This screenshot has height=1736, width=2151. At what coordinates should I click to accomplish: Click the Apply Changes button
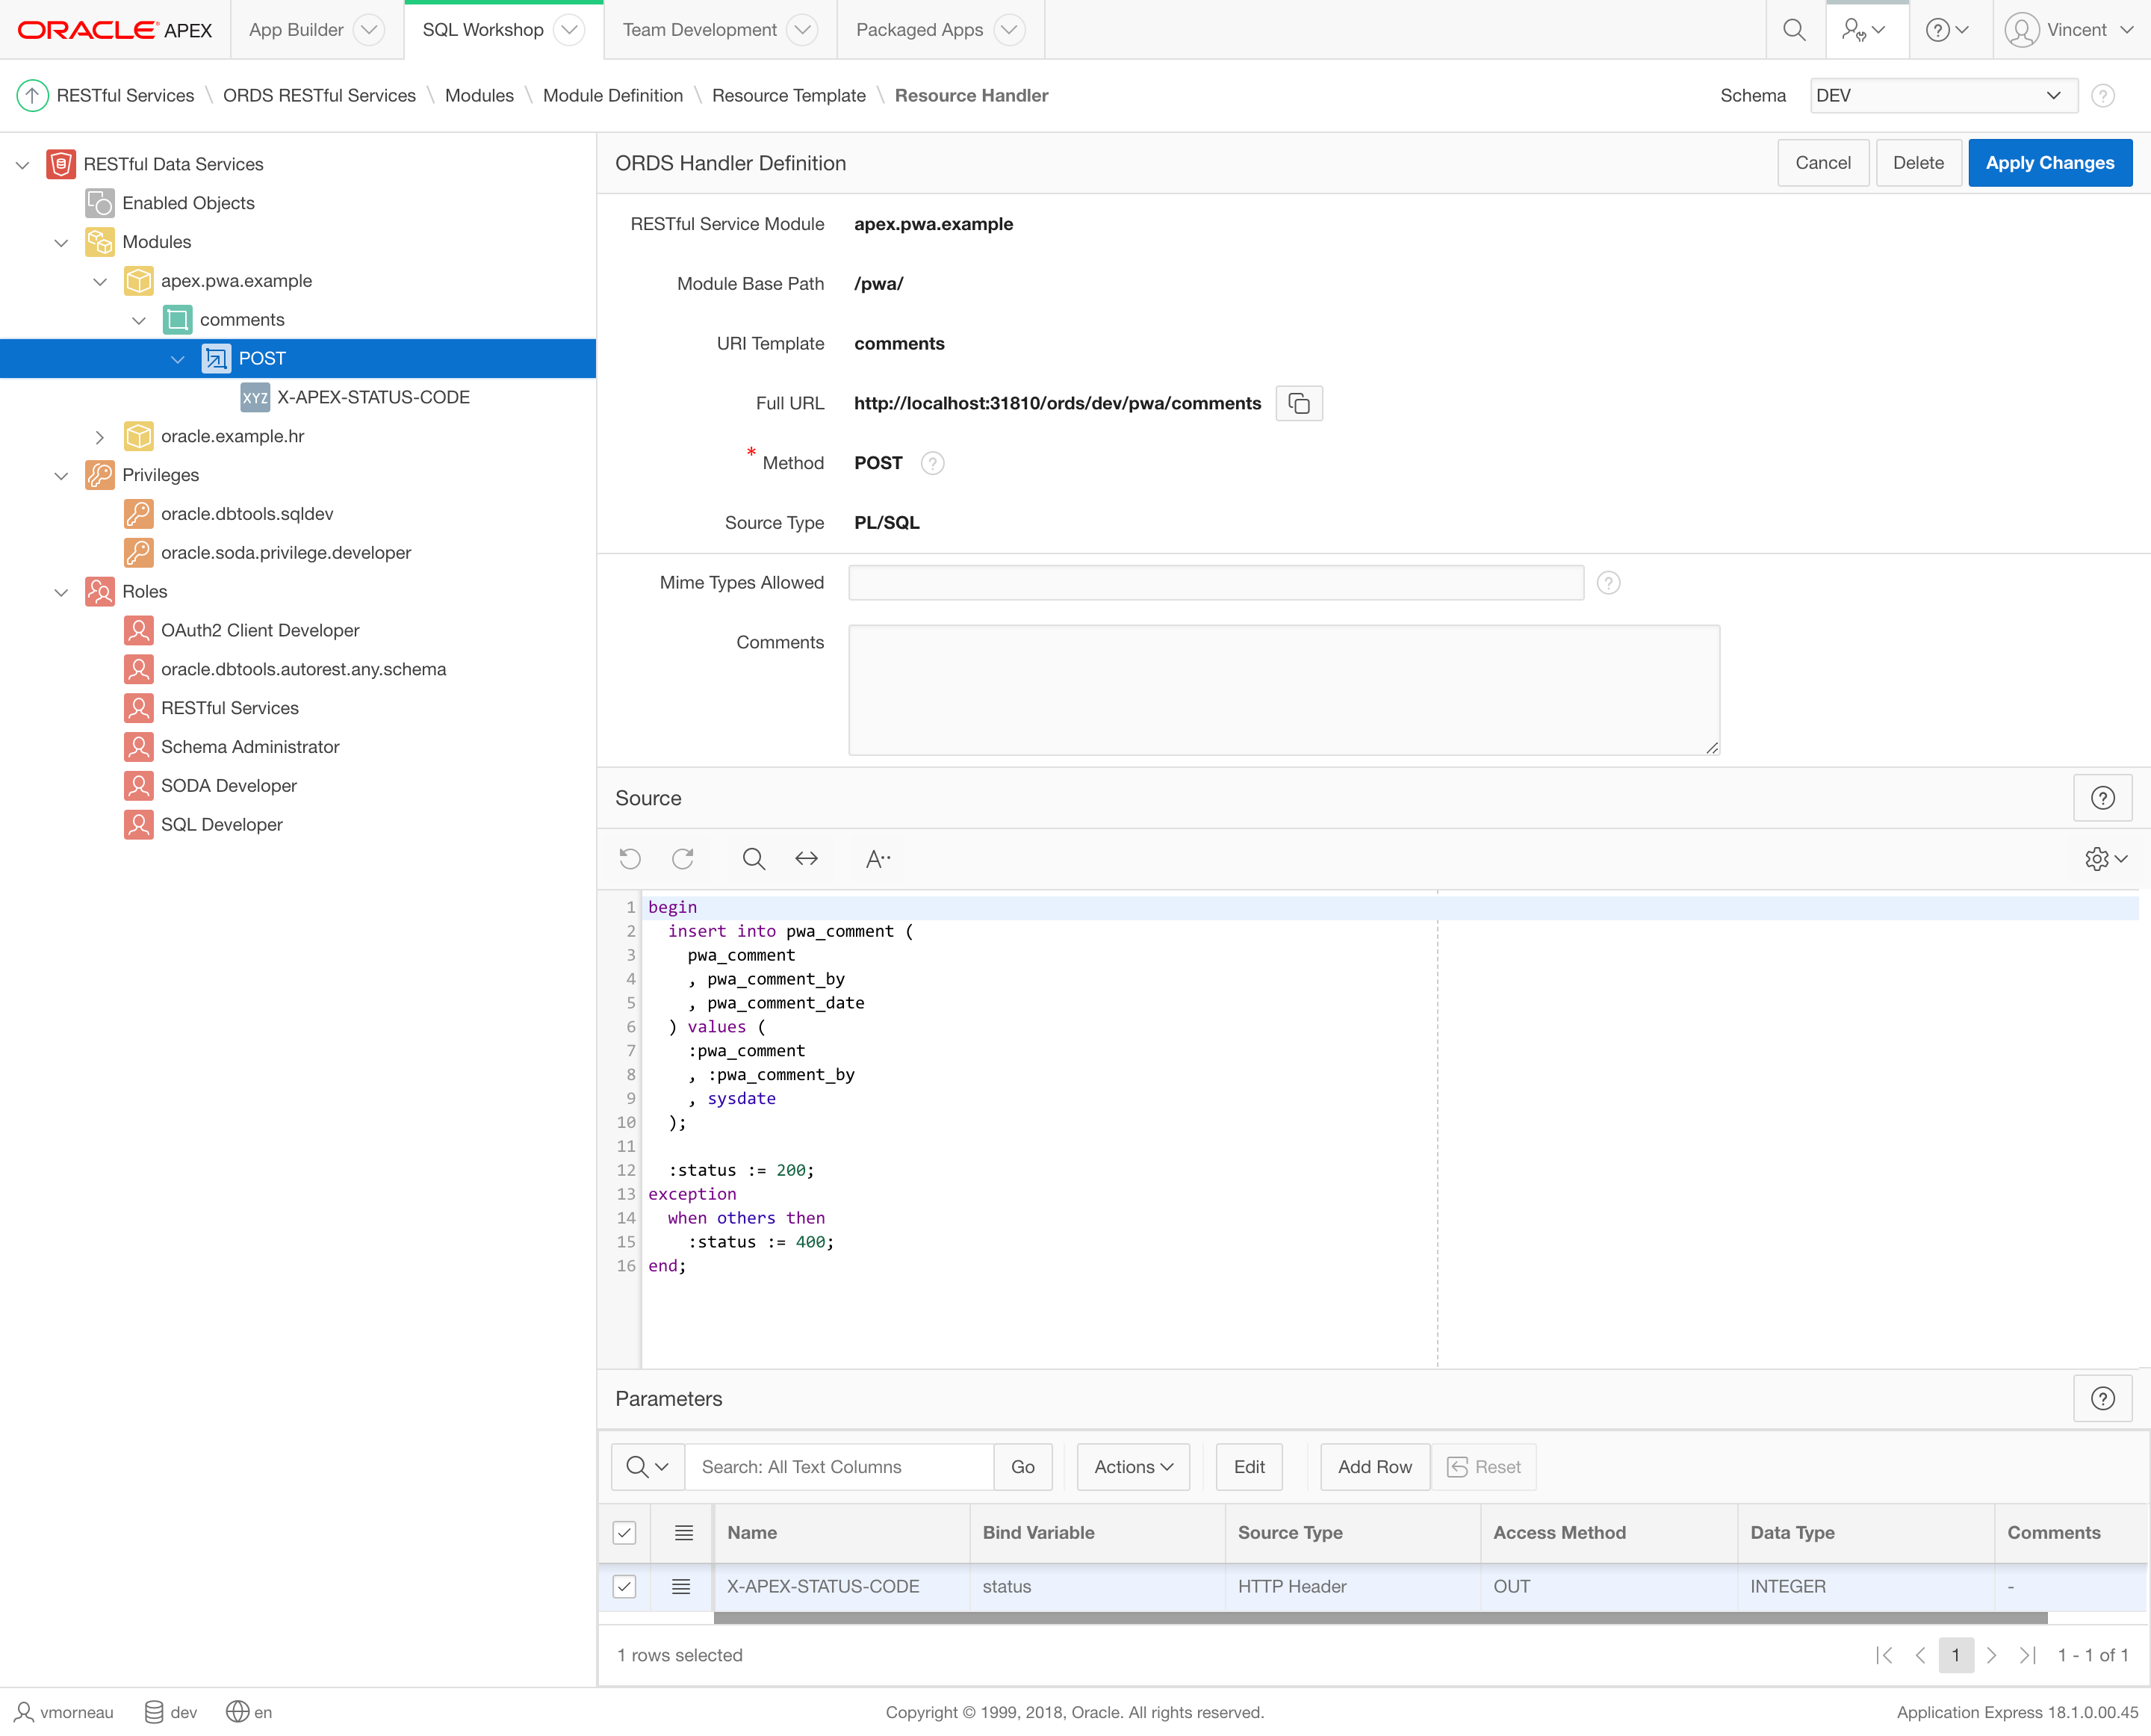pyautogui.click(x=2049, y=163)
